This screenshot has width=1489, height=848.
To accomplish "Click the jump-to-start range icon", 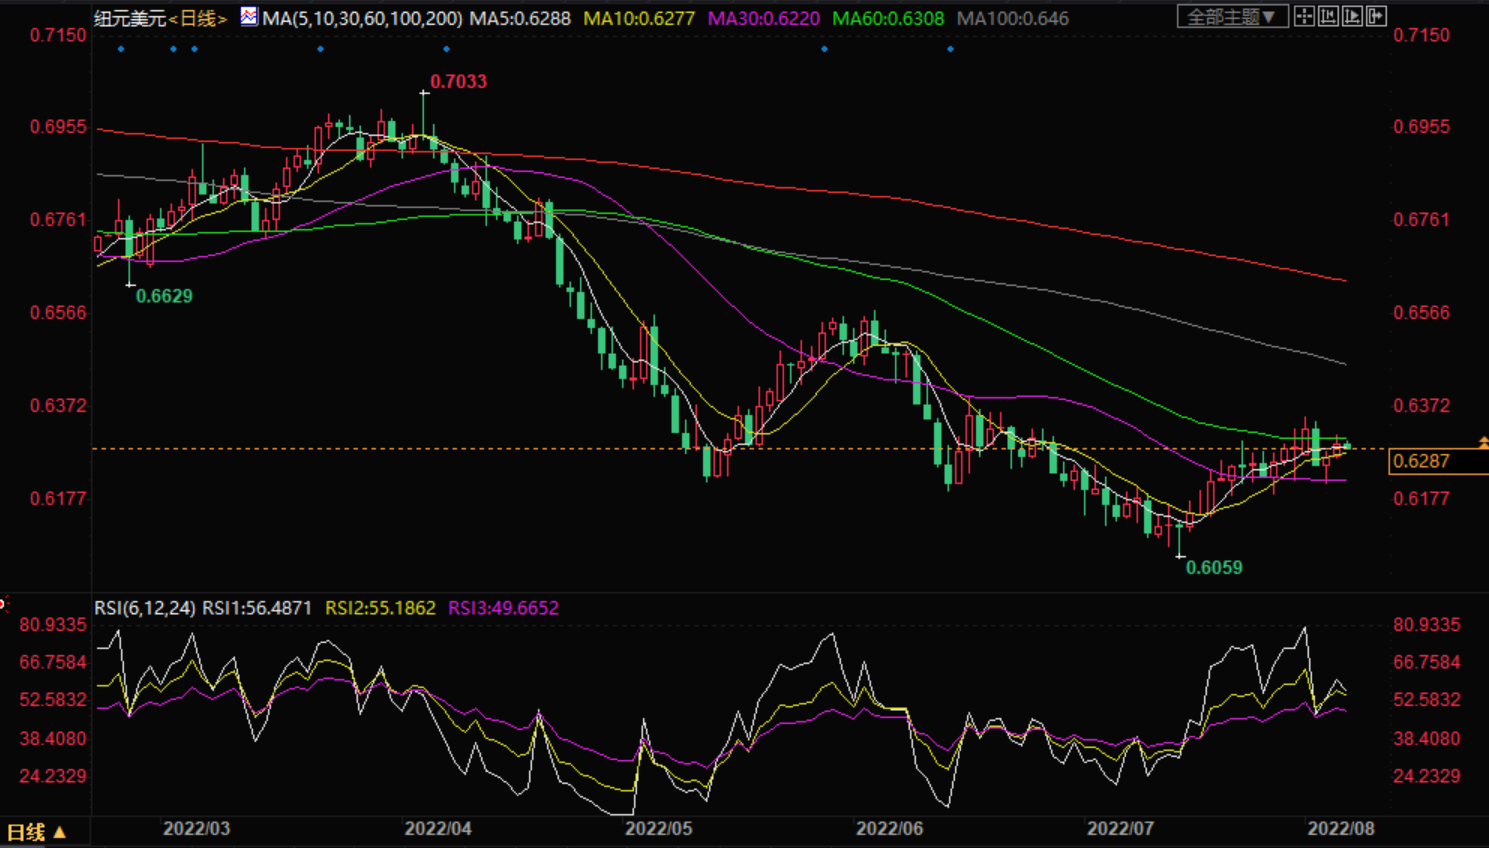I will click(1328, 16).
